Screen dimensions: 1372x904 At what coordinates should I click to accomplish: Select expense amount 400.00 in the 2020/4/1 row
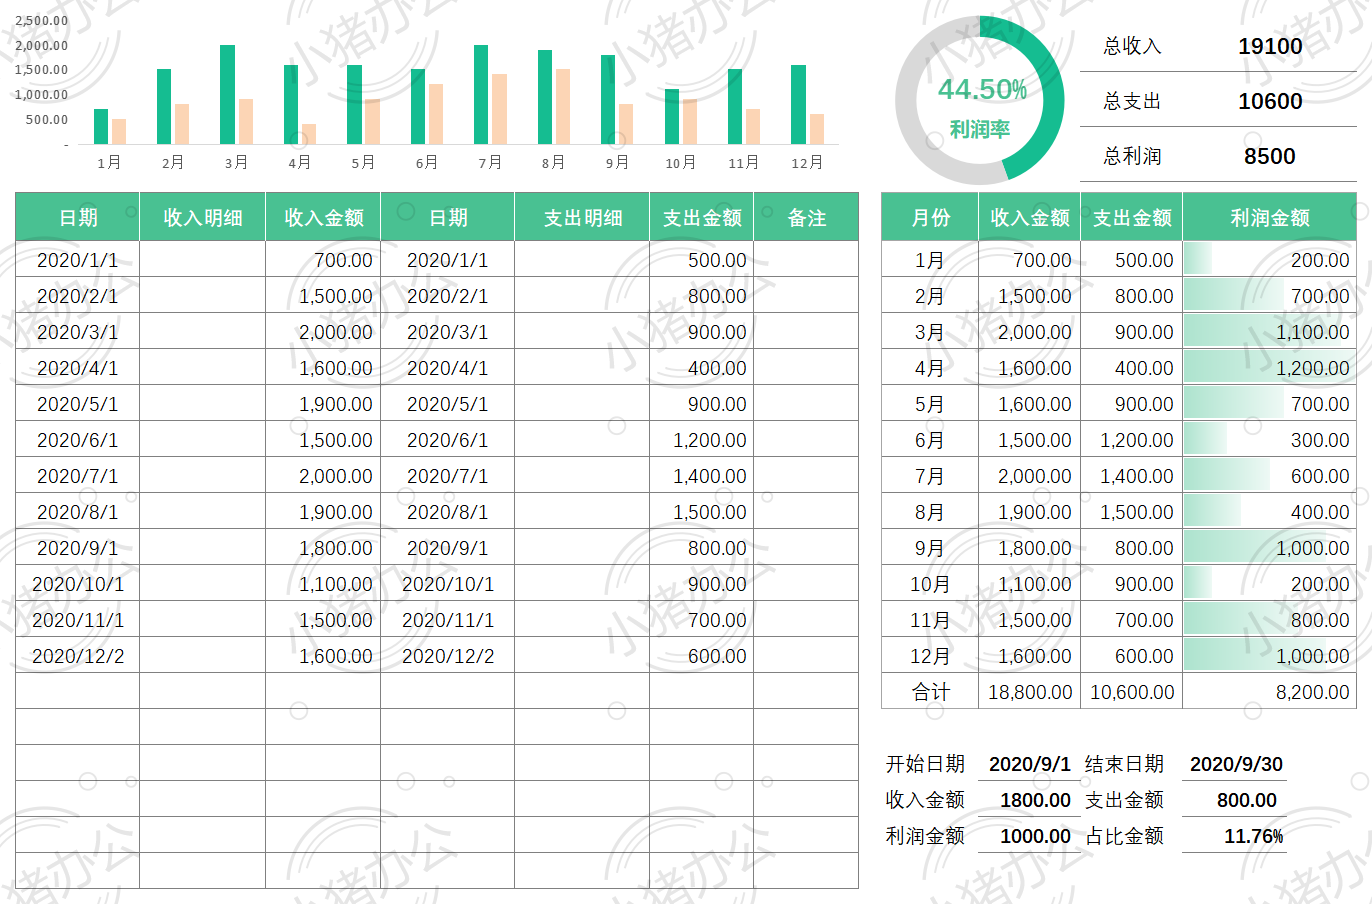click(x=702, y=368)
